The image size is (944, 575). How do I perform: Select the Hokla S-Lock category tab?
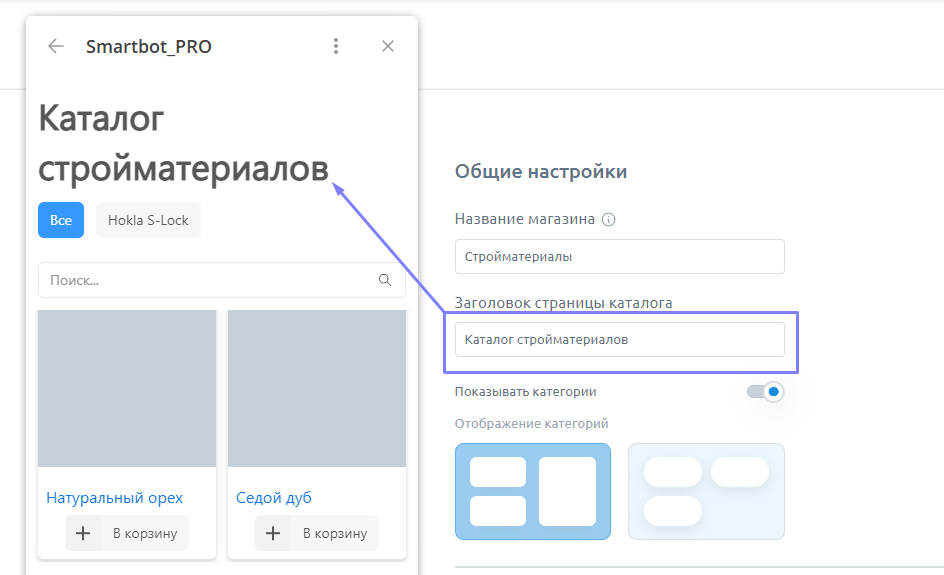tap(148, 220)
